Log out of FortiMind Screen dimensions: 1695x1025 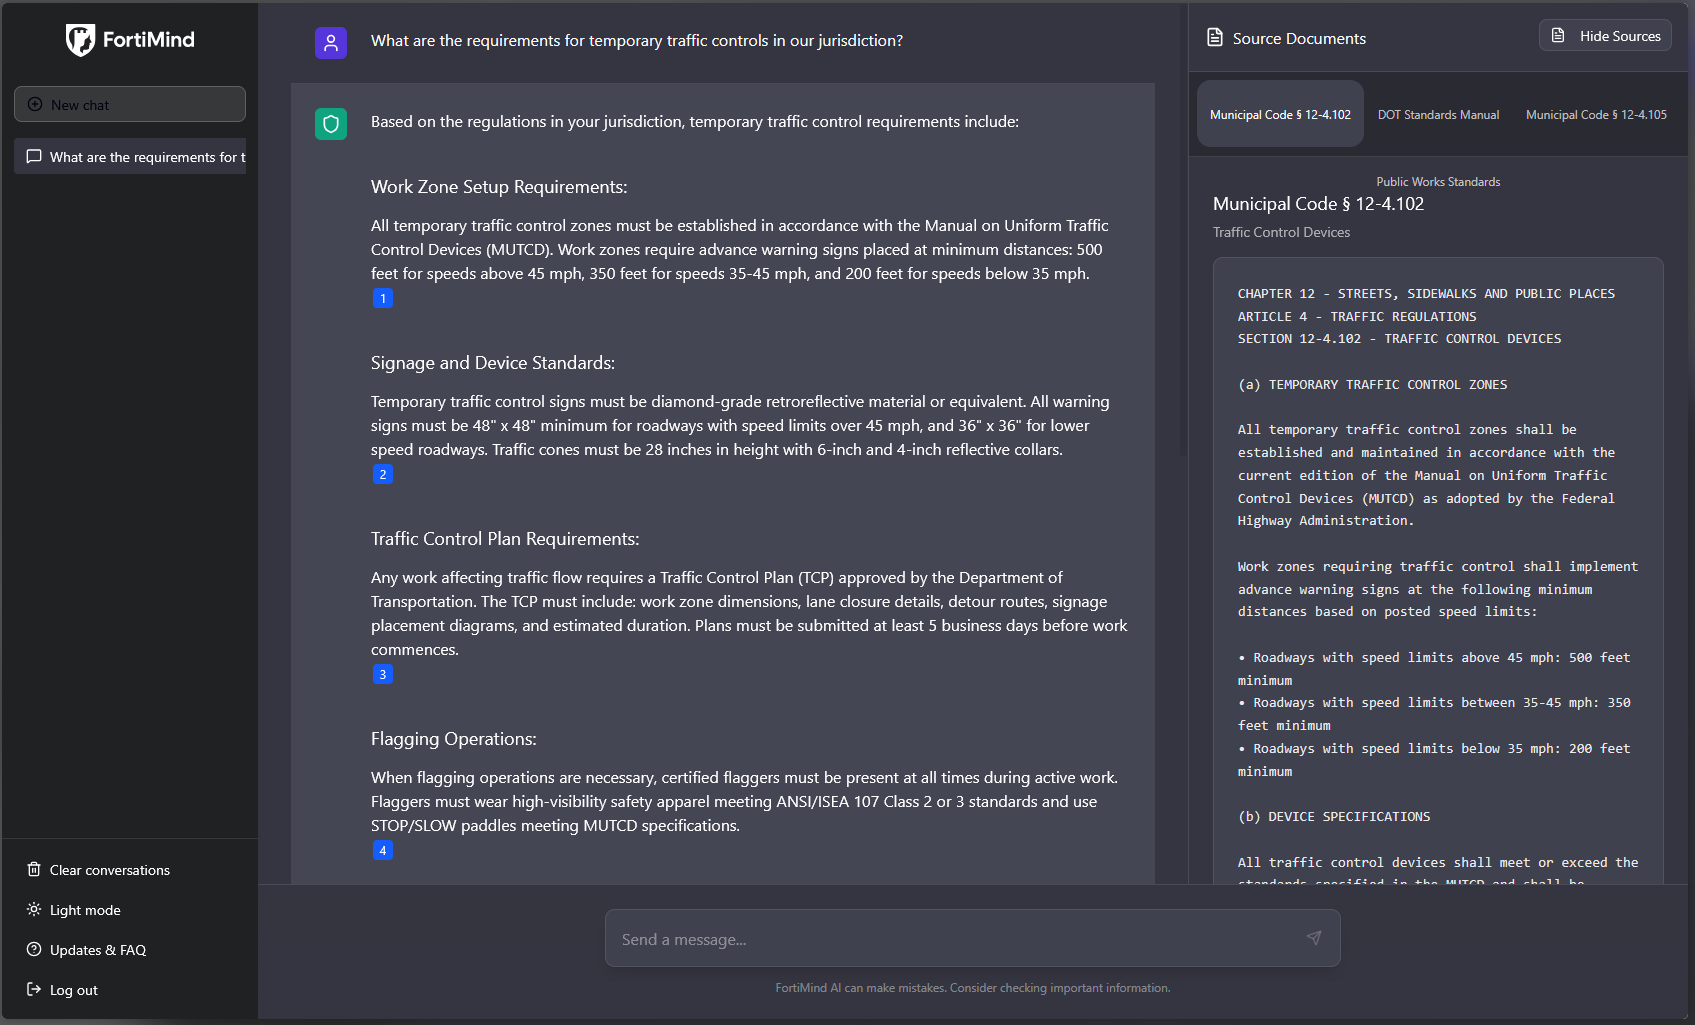(x=73, y=990)
